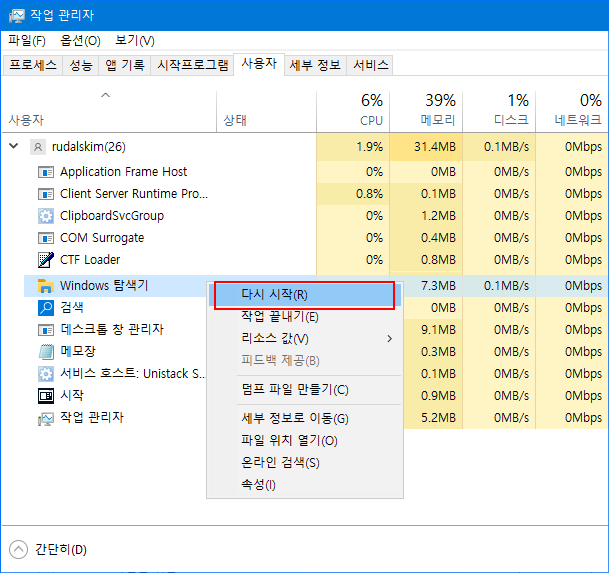Open the 옵션(O) menu

click(80, 40)
